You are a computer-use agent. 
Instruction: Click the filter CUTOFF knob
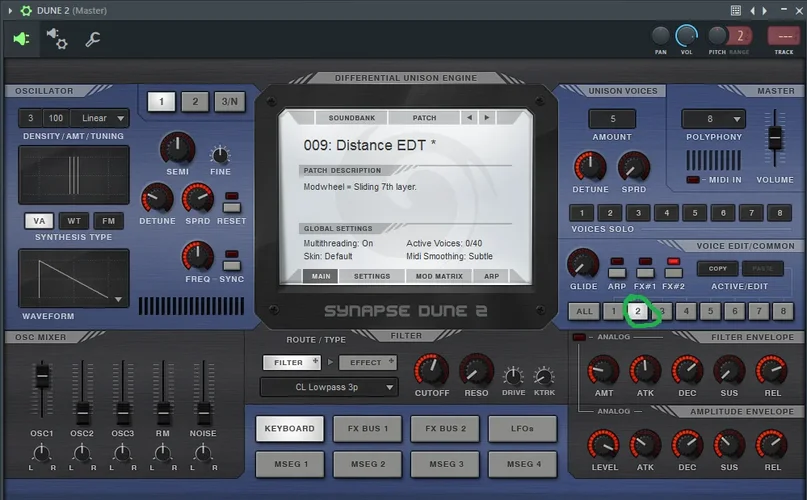[x=431, y=369]
